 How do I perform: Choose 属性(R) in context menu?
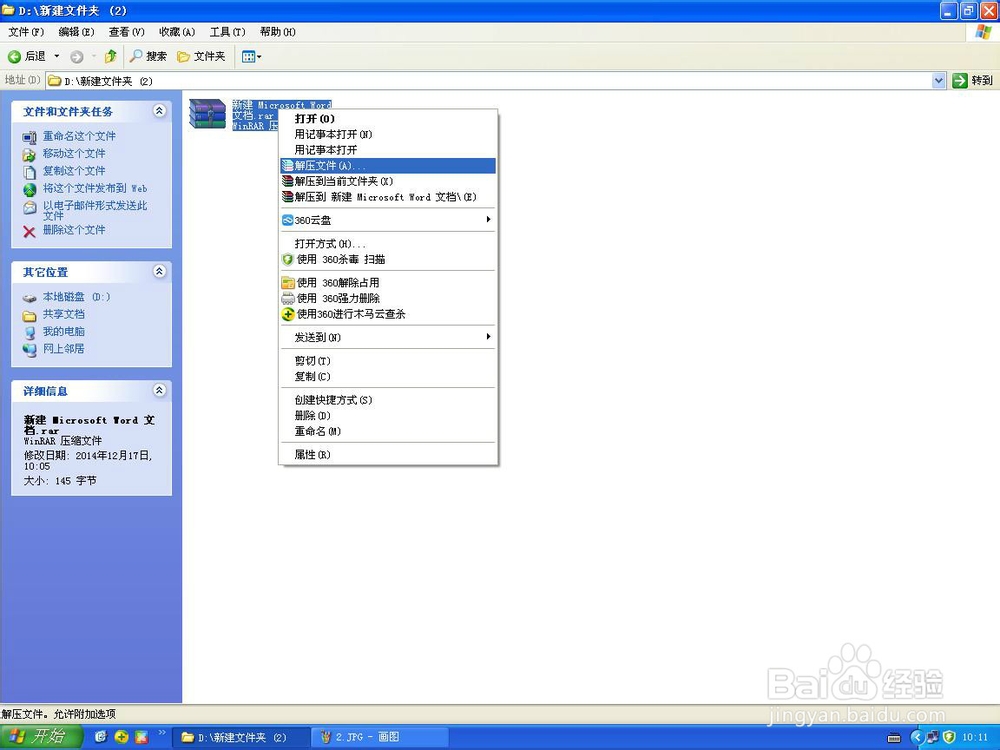pos(388,455)
